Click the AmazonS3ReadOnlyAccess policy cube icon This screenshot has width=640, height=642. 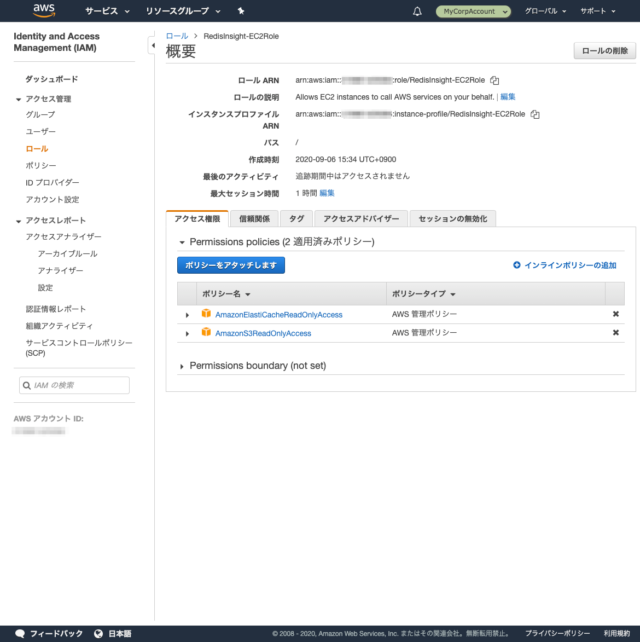(x=206, y=332)
